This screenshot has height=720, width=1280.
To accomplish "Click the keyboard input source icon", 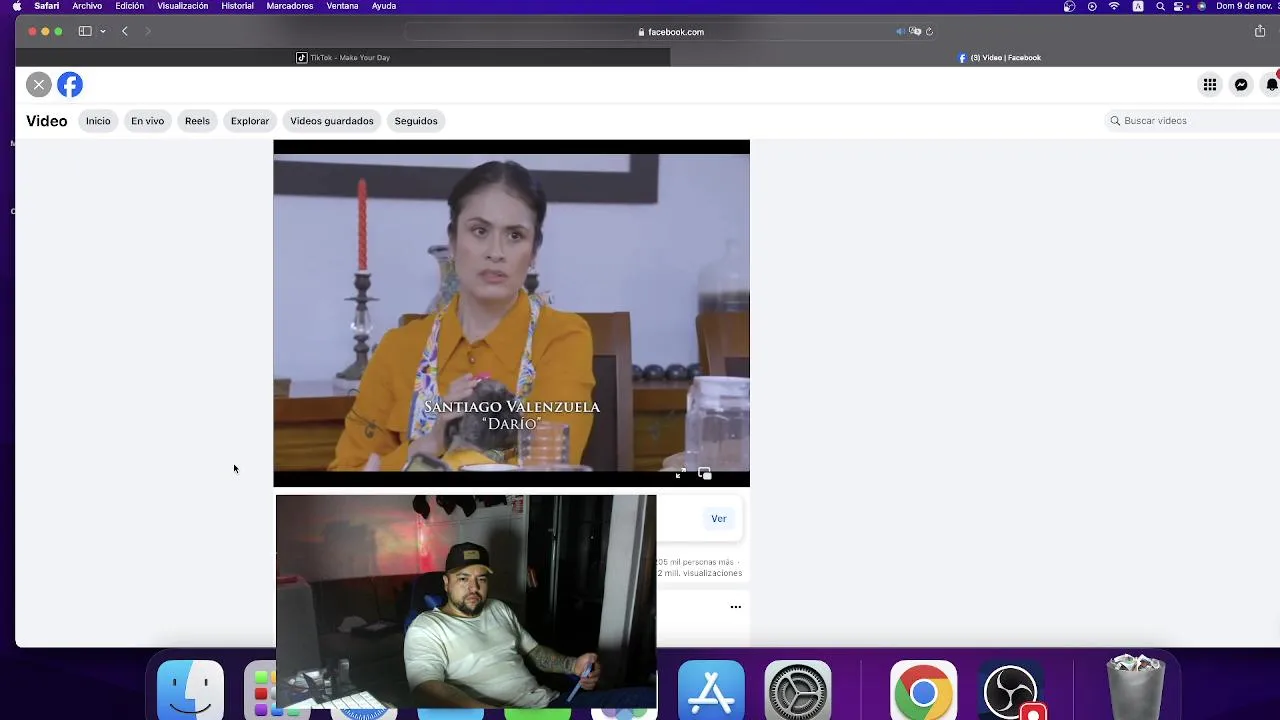I will [1138, 6].
